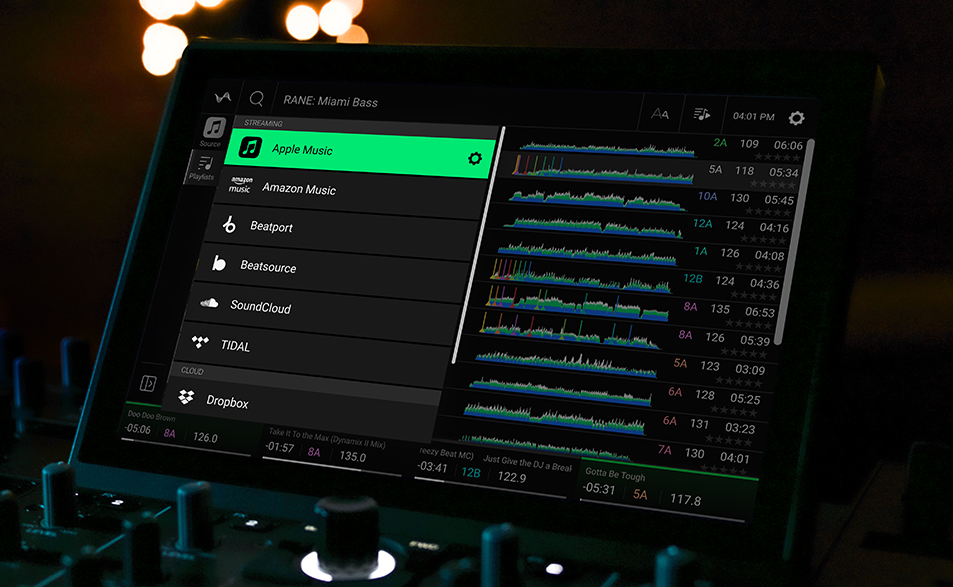
Task: Open search with the magnifier icon
Action: (x=256, y=98)
